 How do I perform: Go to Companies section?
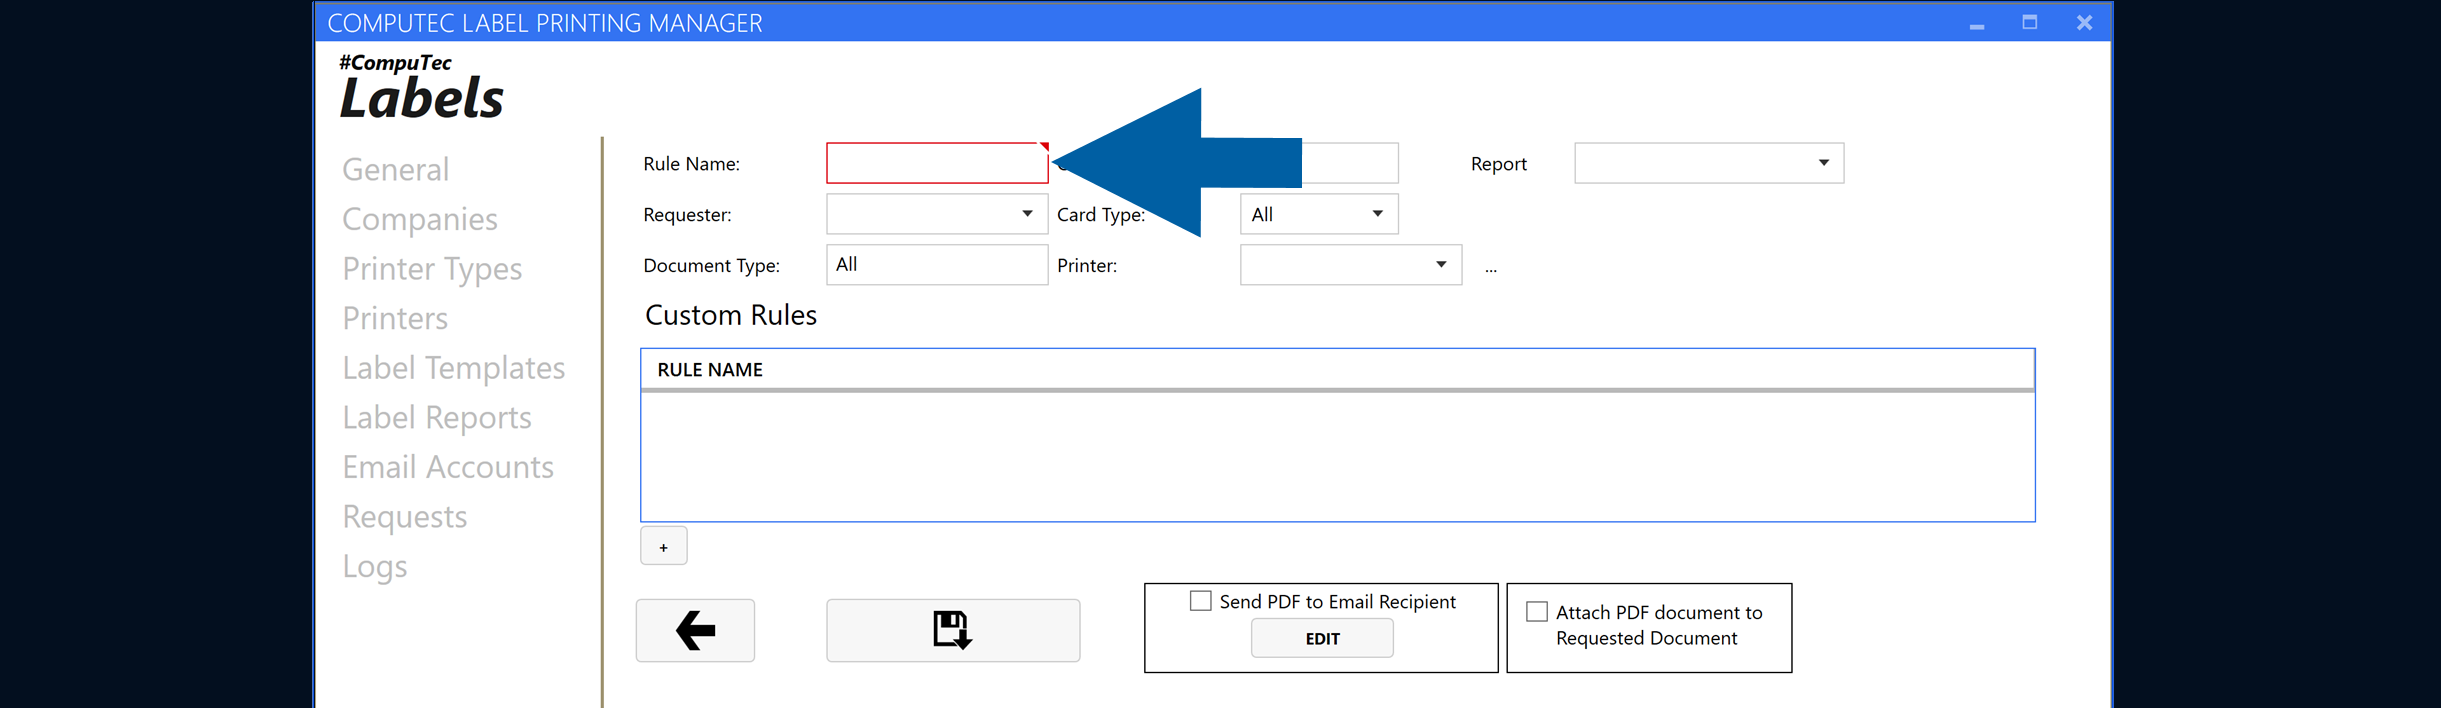coord(420,219)
